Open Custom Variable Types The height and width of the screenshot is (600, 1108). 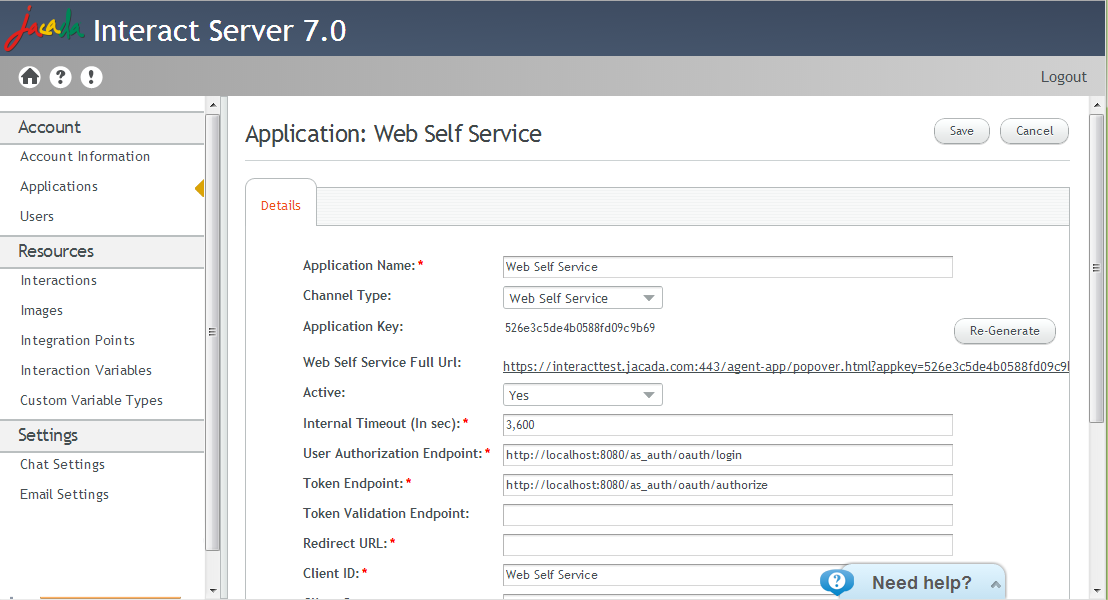coord(91,400)
